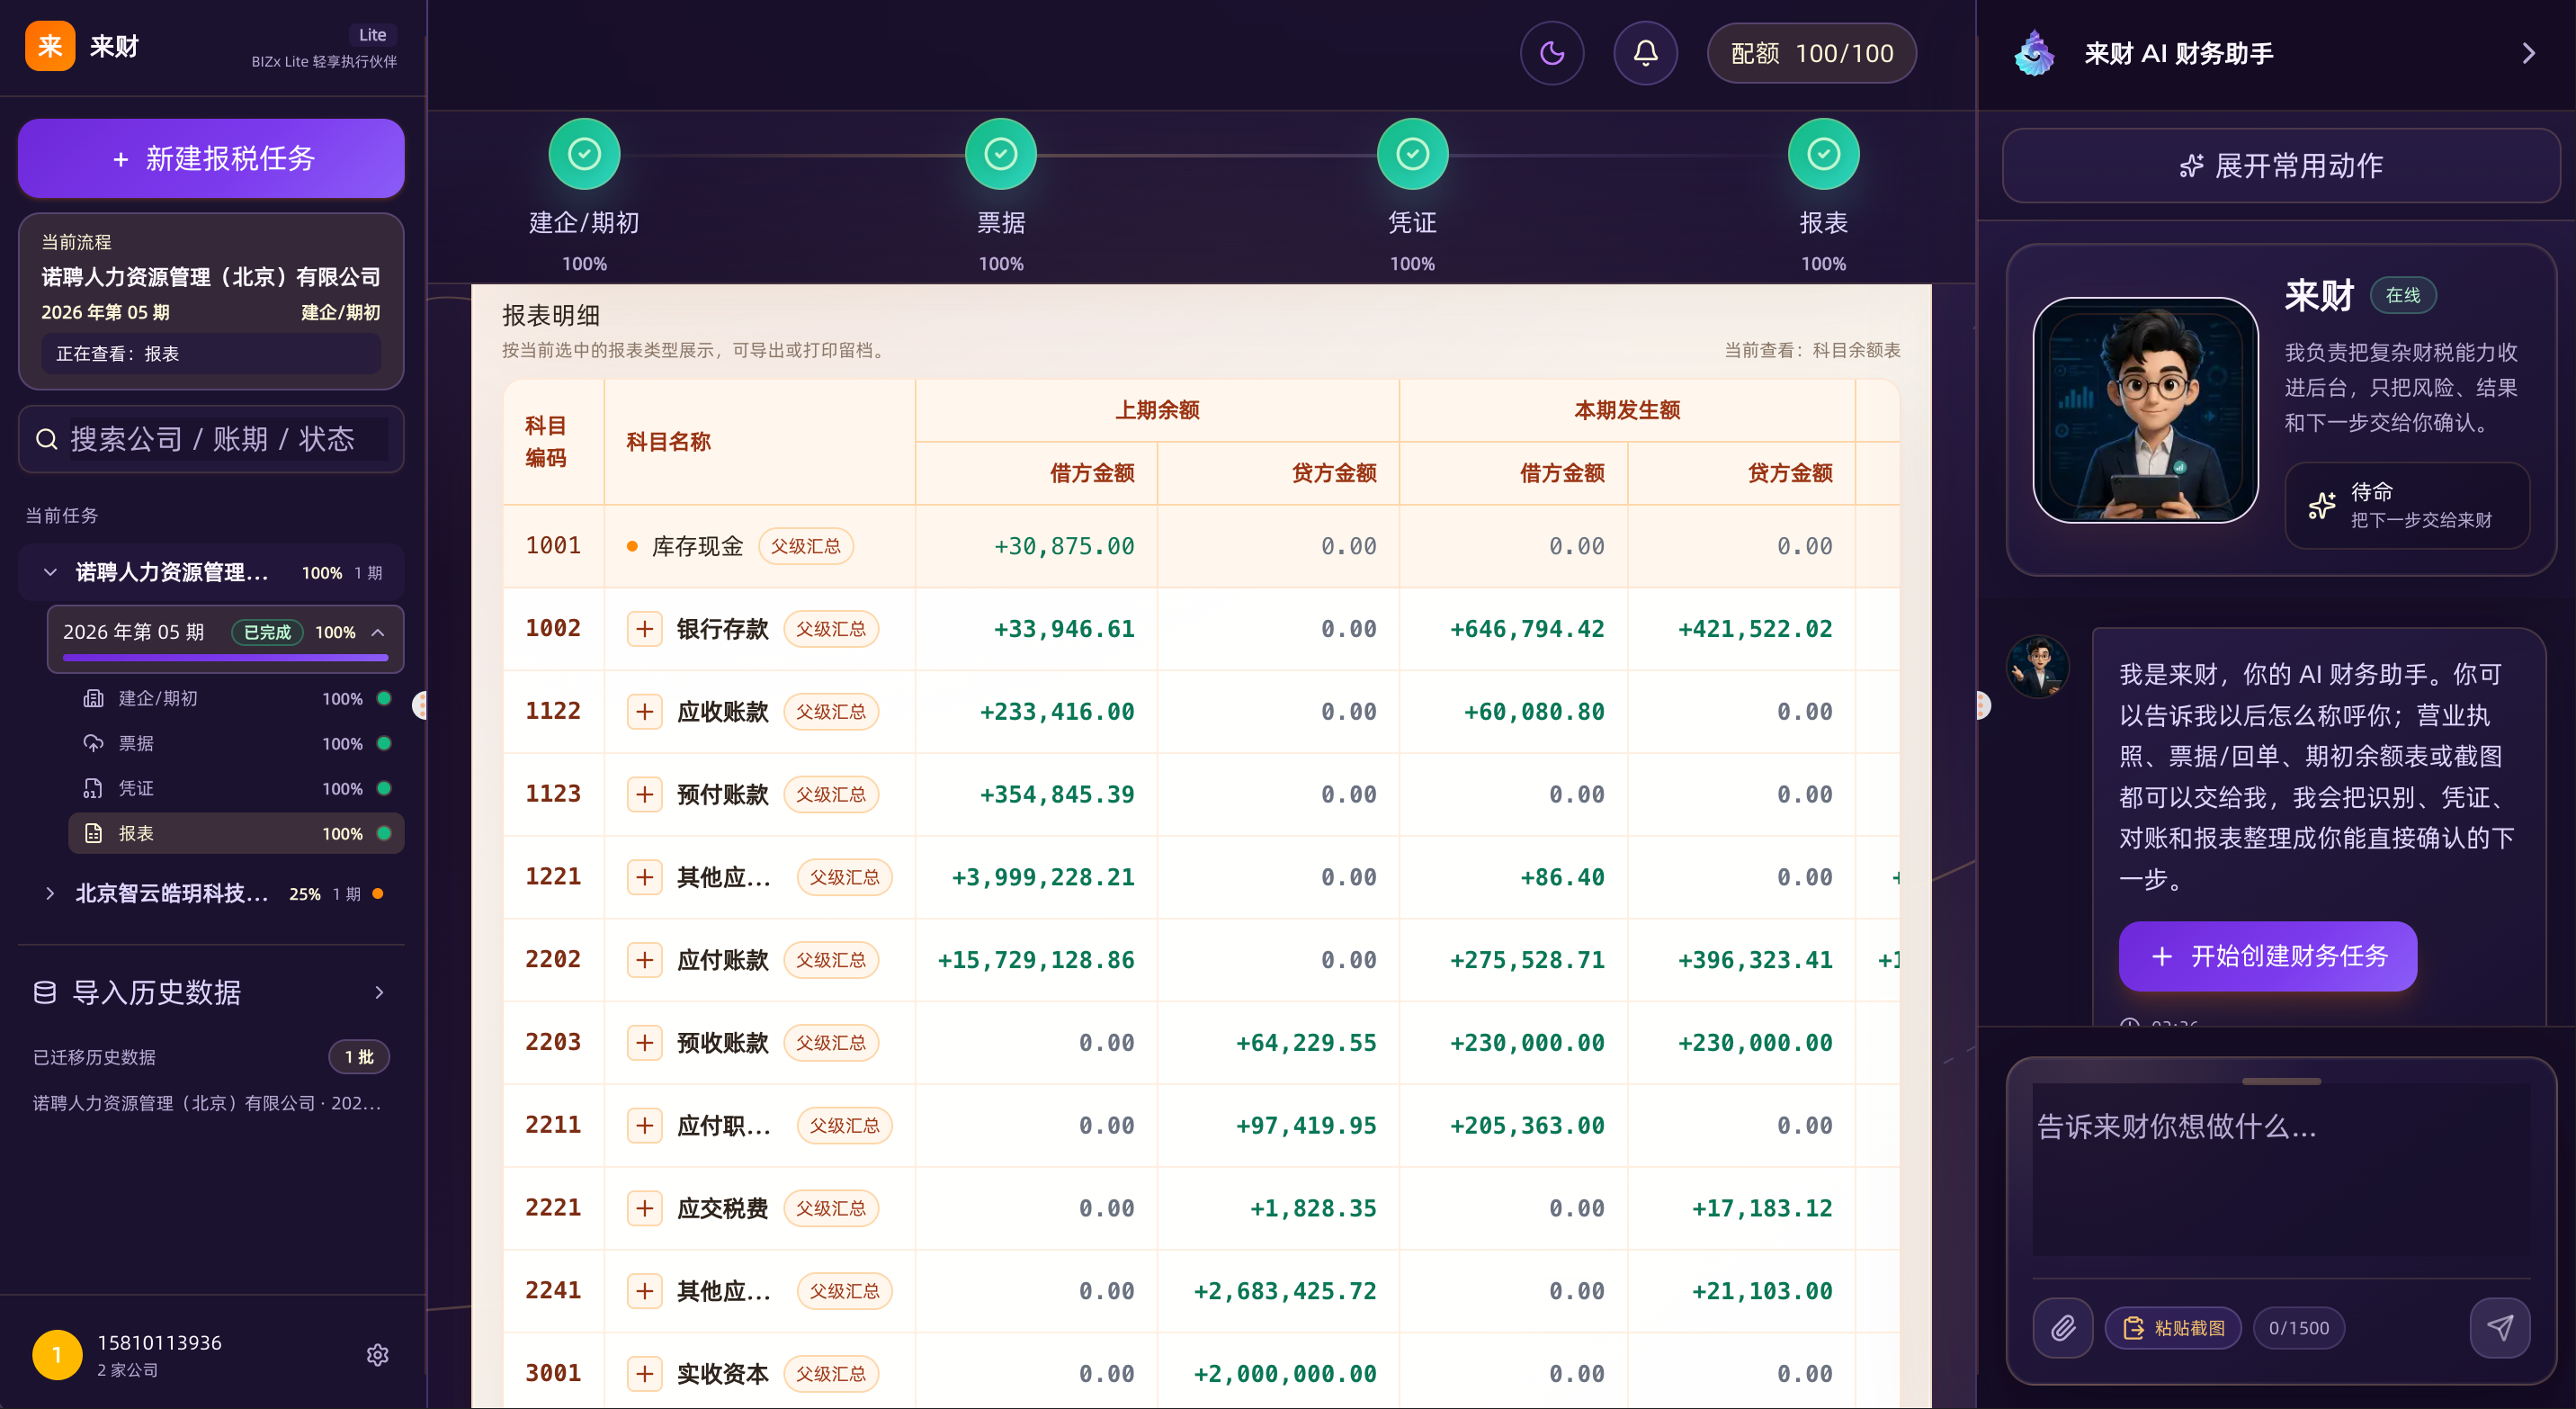Screen dimensions: 2576x1409
Task: Expand the 2221 应交税费 row
Action: [x=644, y=1208]
